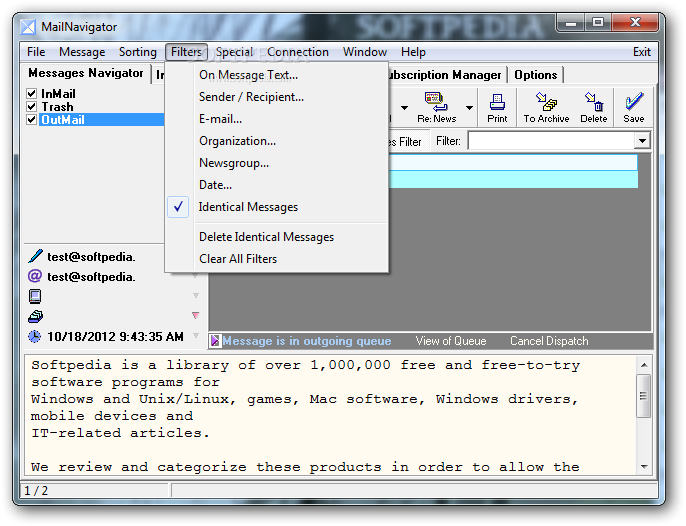This screenshot has width=686, height=526.
Task: Open the Message menu
Action: (82, 52)
